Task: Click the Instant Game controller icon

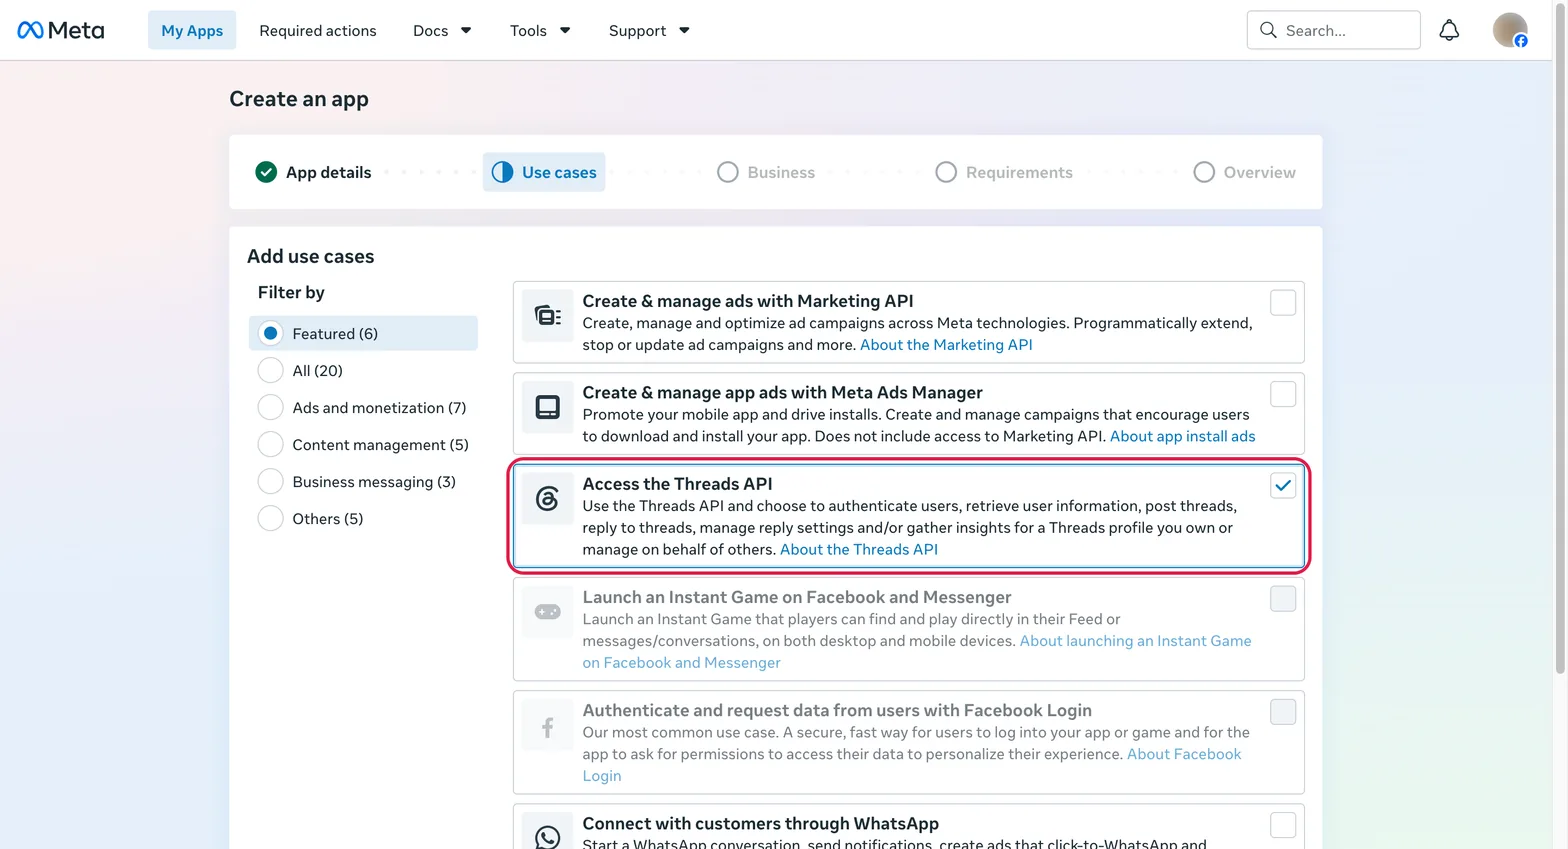Action: pyautogui.click(x=547, y=611)
